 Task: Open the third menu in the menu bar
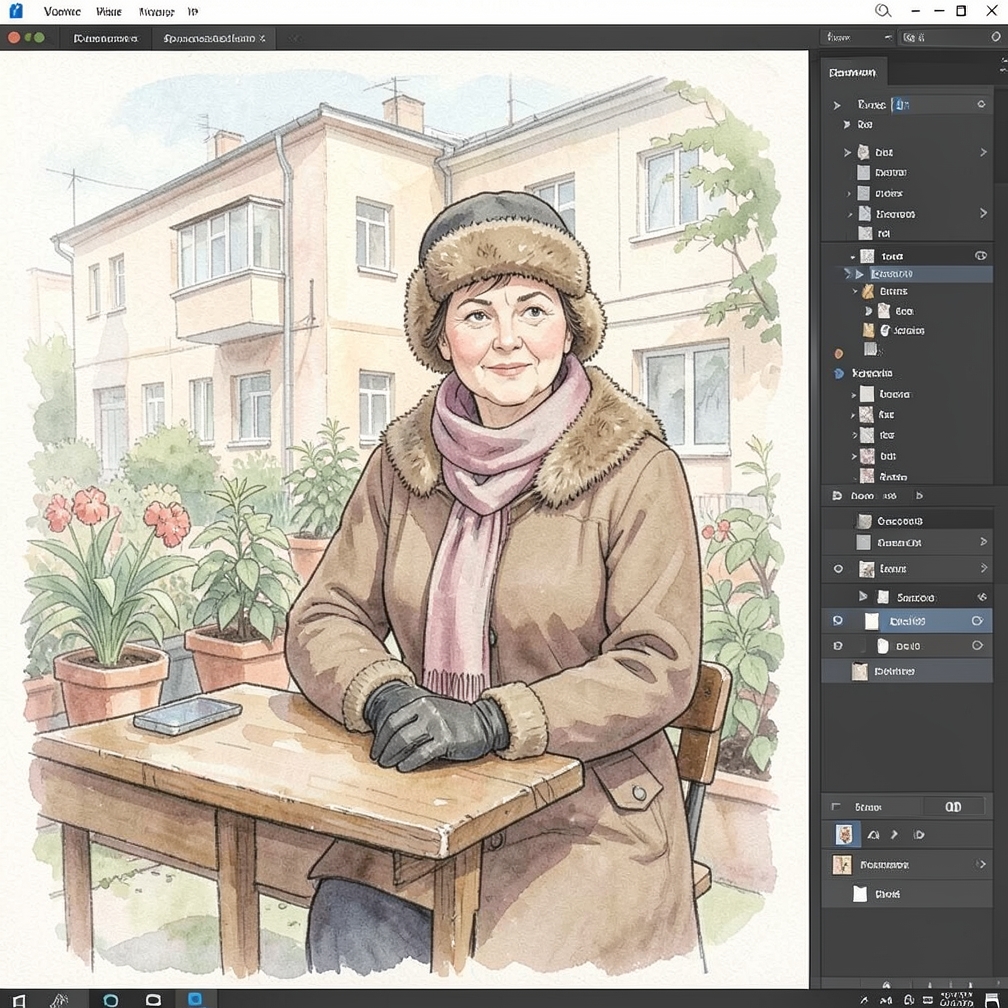click(156, 12)
